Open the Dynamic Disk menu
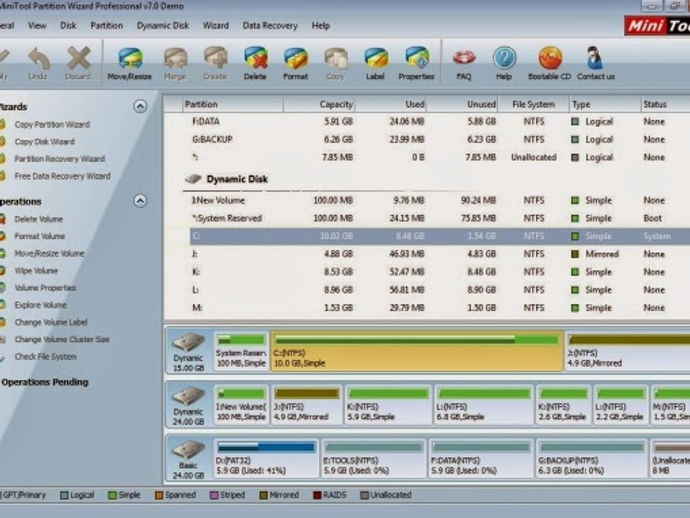 pyautogui.click(x=163, y=26)
